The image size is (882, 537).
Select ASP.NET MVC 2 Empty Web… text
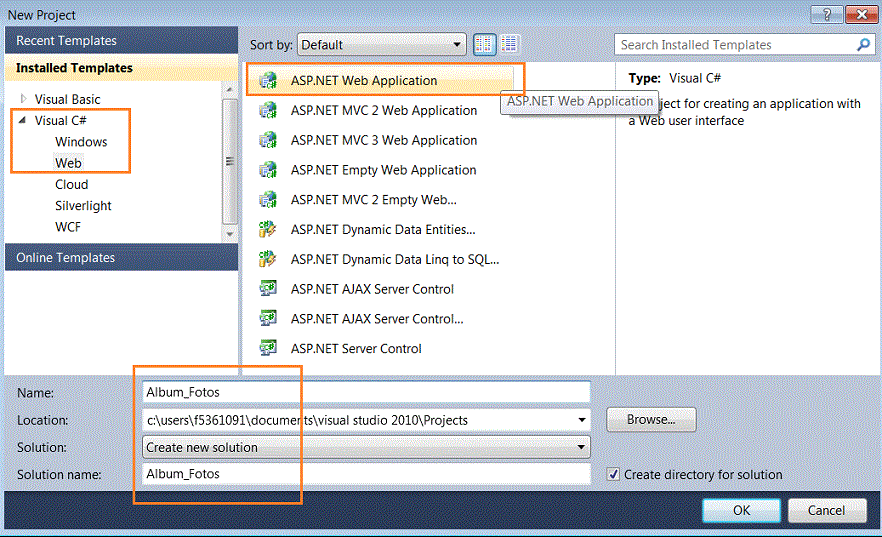[x=374, y=200]
